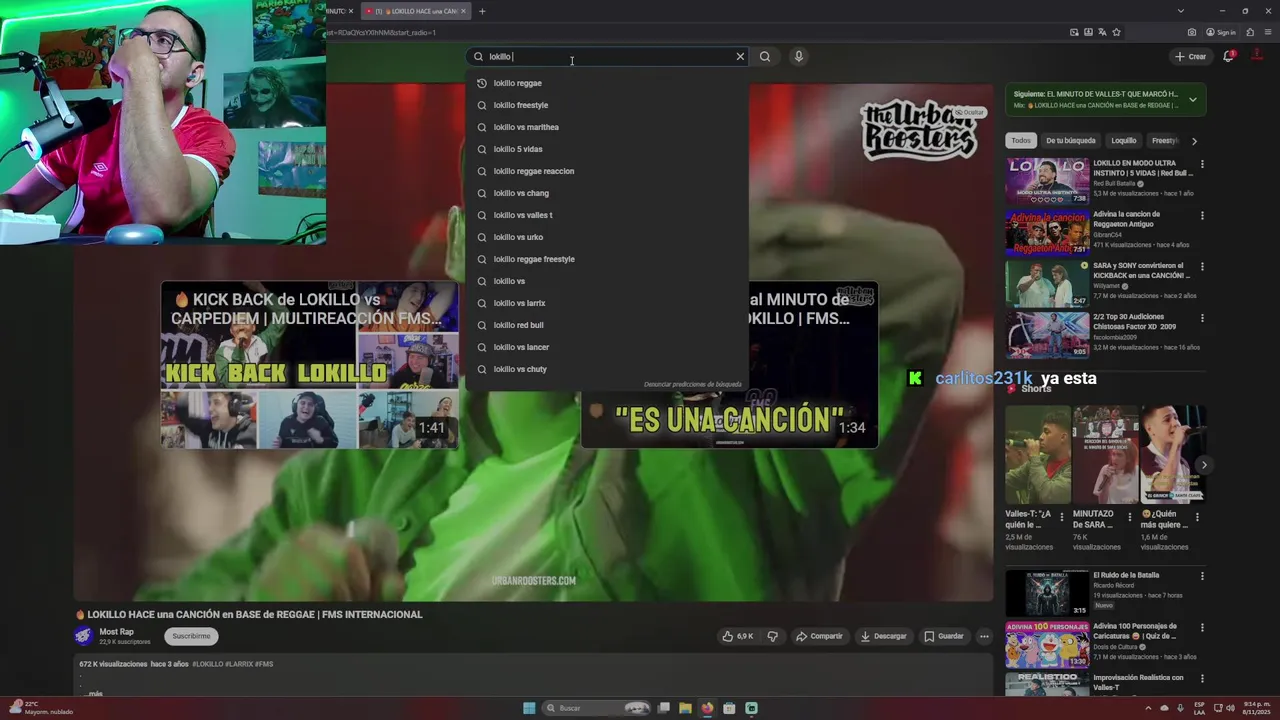Click the browser Sign in button
Image resolution: width=1280 pixels, height=720 pixels.
click(1221, 32)
